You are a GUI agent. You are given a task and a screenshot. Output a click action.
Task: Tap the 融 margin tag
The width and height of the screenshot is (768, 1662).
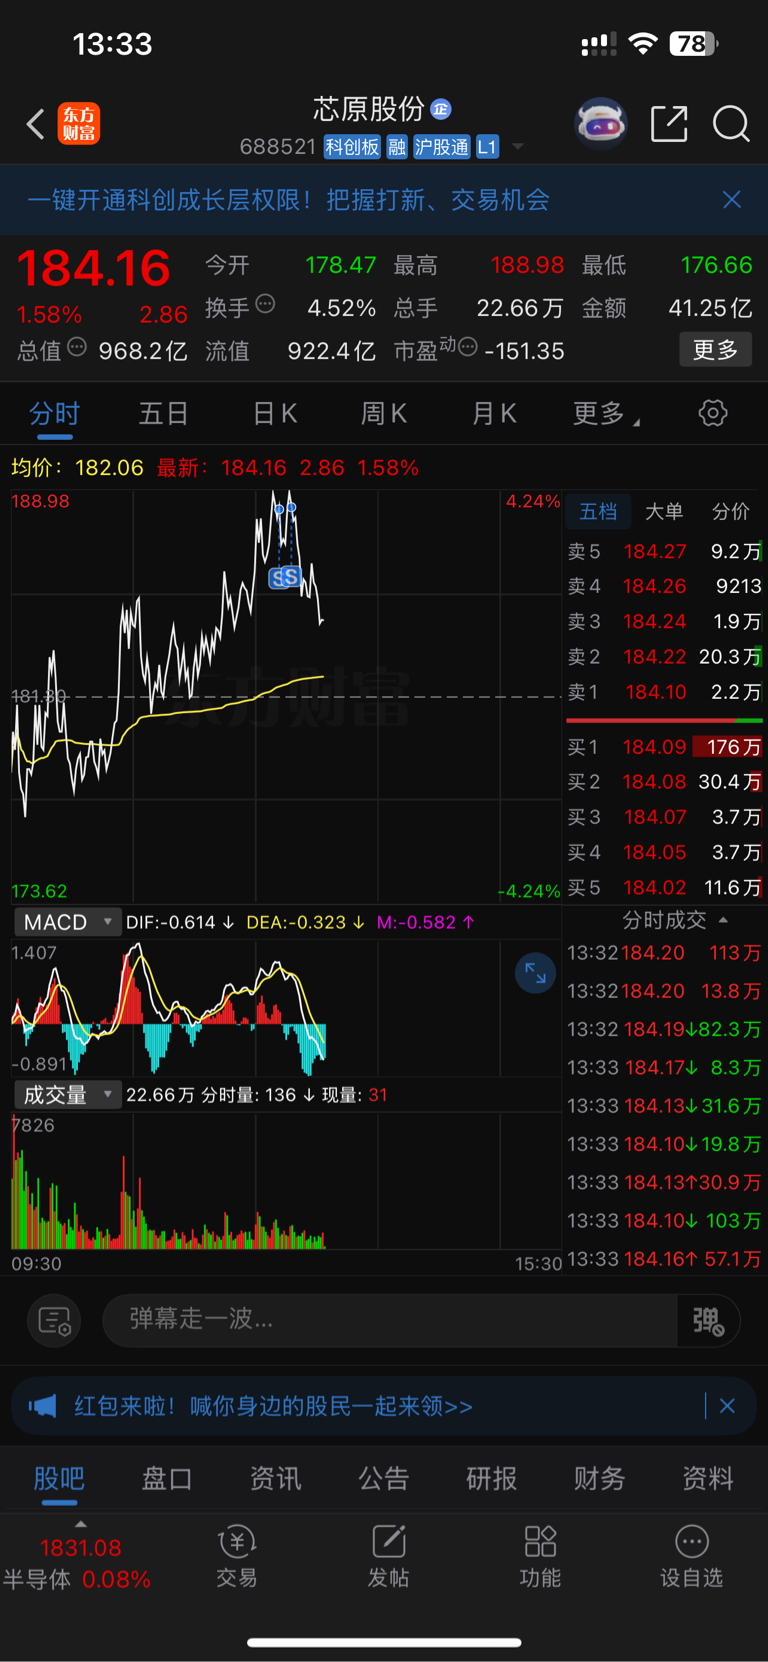coord(397,147)
